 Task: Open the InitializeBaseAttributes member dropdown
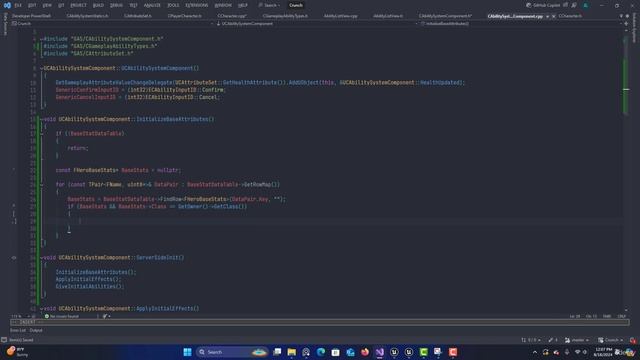[x=521, y=24]
